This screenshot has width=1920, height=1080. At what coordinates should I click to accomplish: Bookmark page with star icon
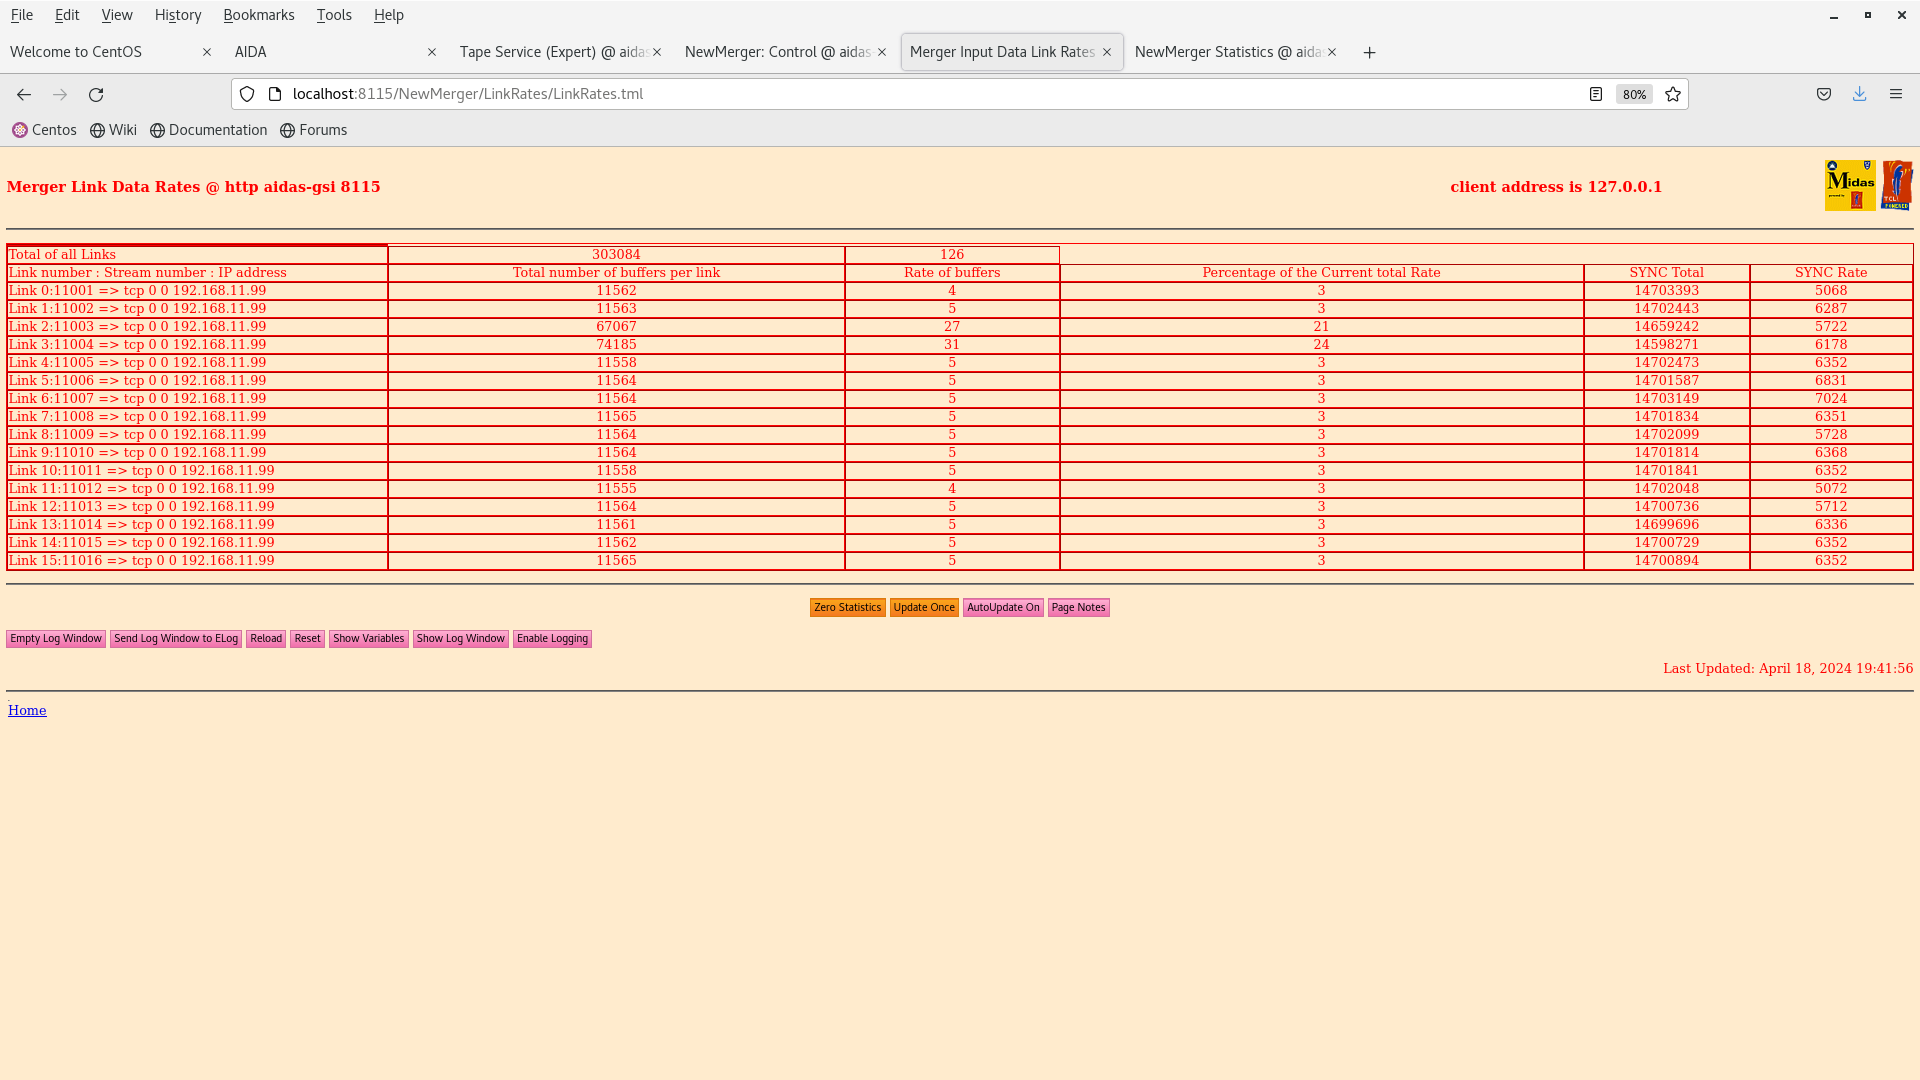point(1673,94)
